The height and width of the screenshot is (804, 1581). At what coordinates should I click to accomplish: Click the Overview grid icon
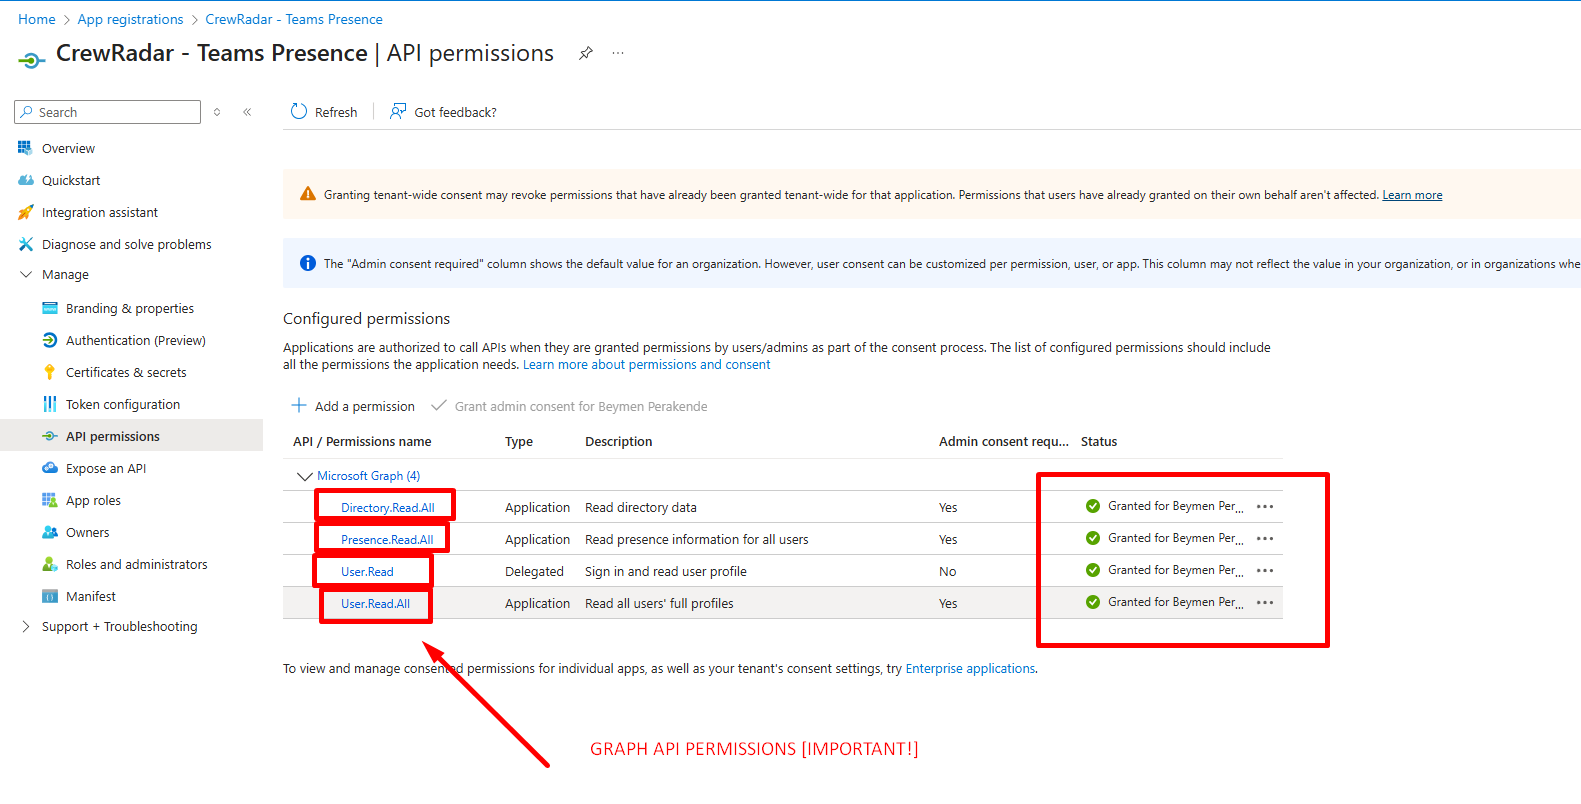pos(25,148)
